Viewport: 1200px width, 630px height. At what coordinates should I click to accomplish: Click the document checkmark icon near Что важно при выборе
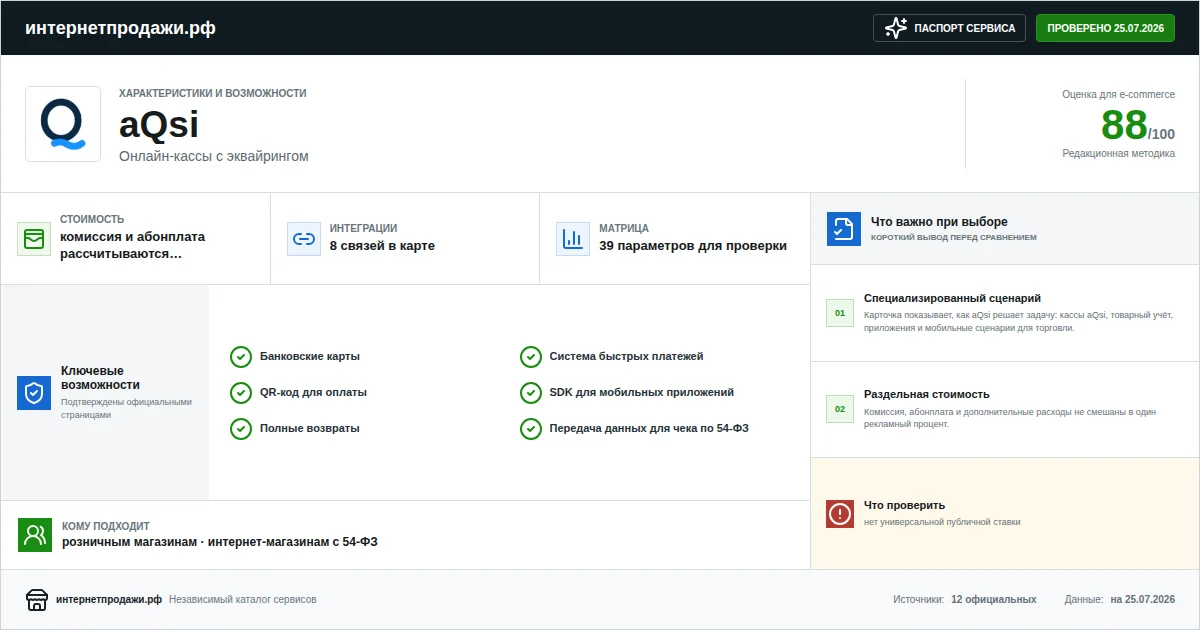coord(844,229)
